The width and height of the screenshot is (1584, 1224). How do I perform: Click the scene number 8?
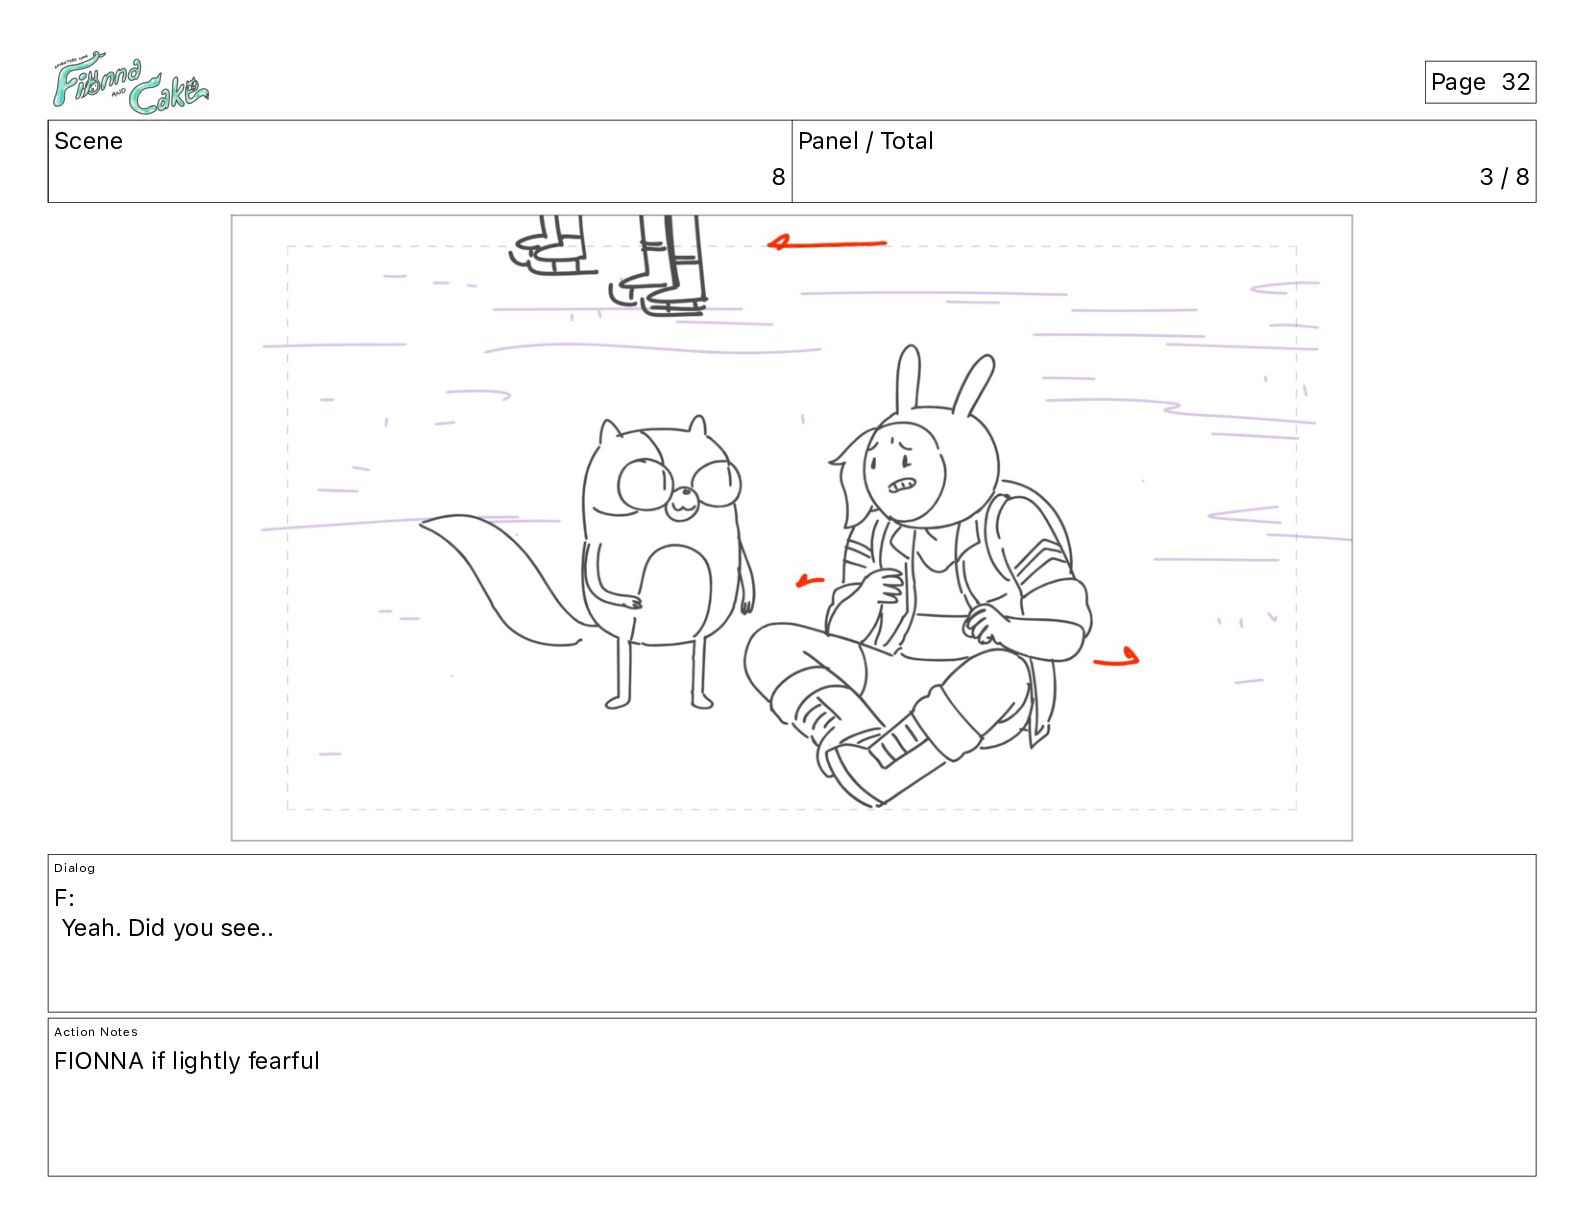[x=778, y=177]
